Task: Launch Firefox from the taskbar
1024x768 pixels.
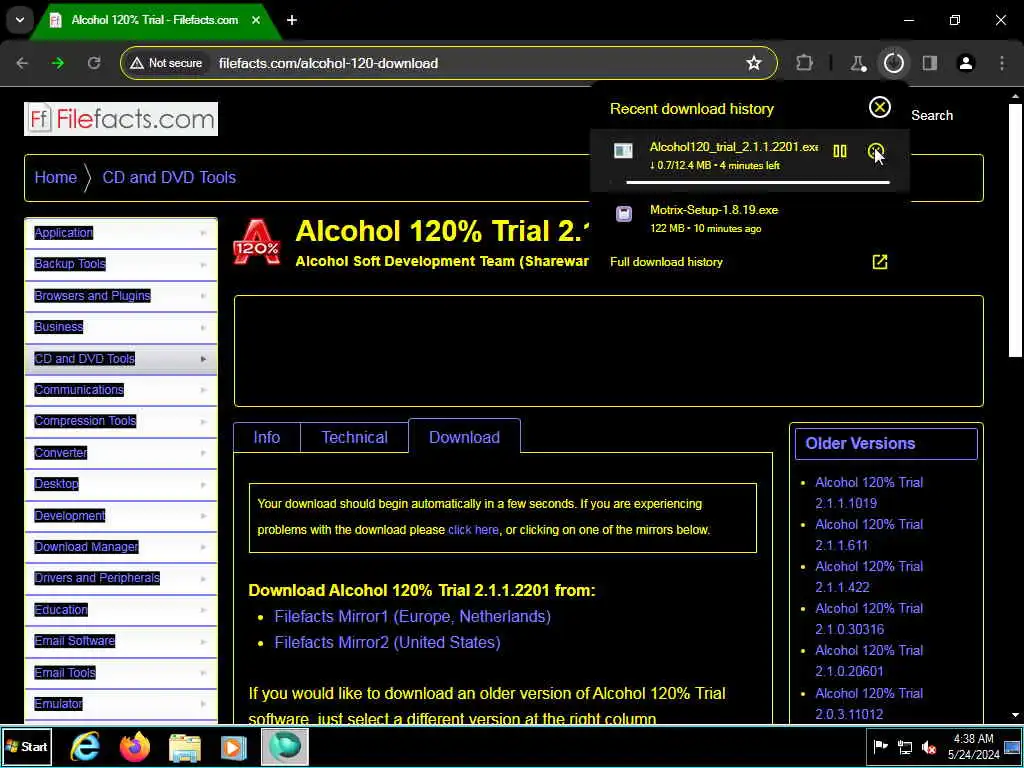Action: [135, 746]
